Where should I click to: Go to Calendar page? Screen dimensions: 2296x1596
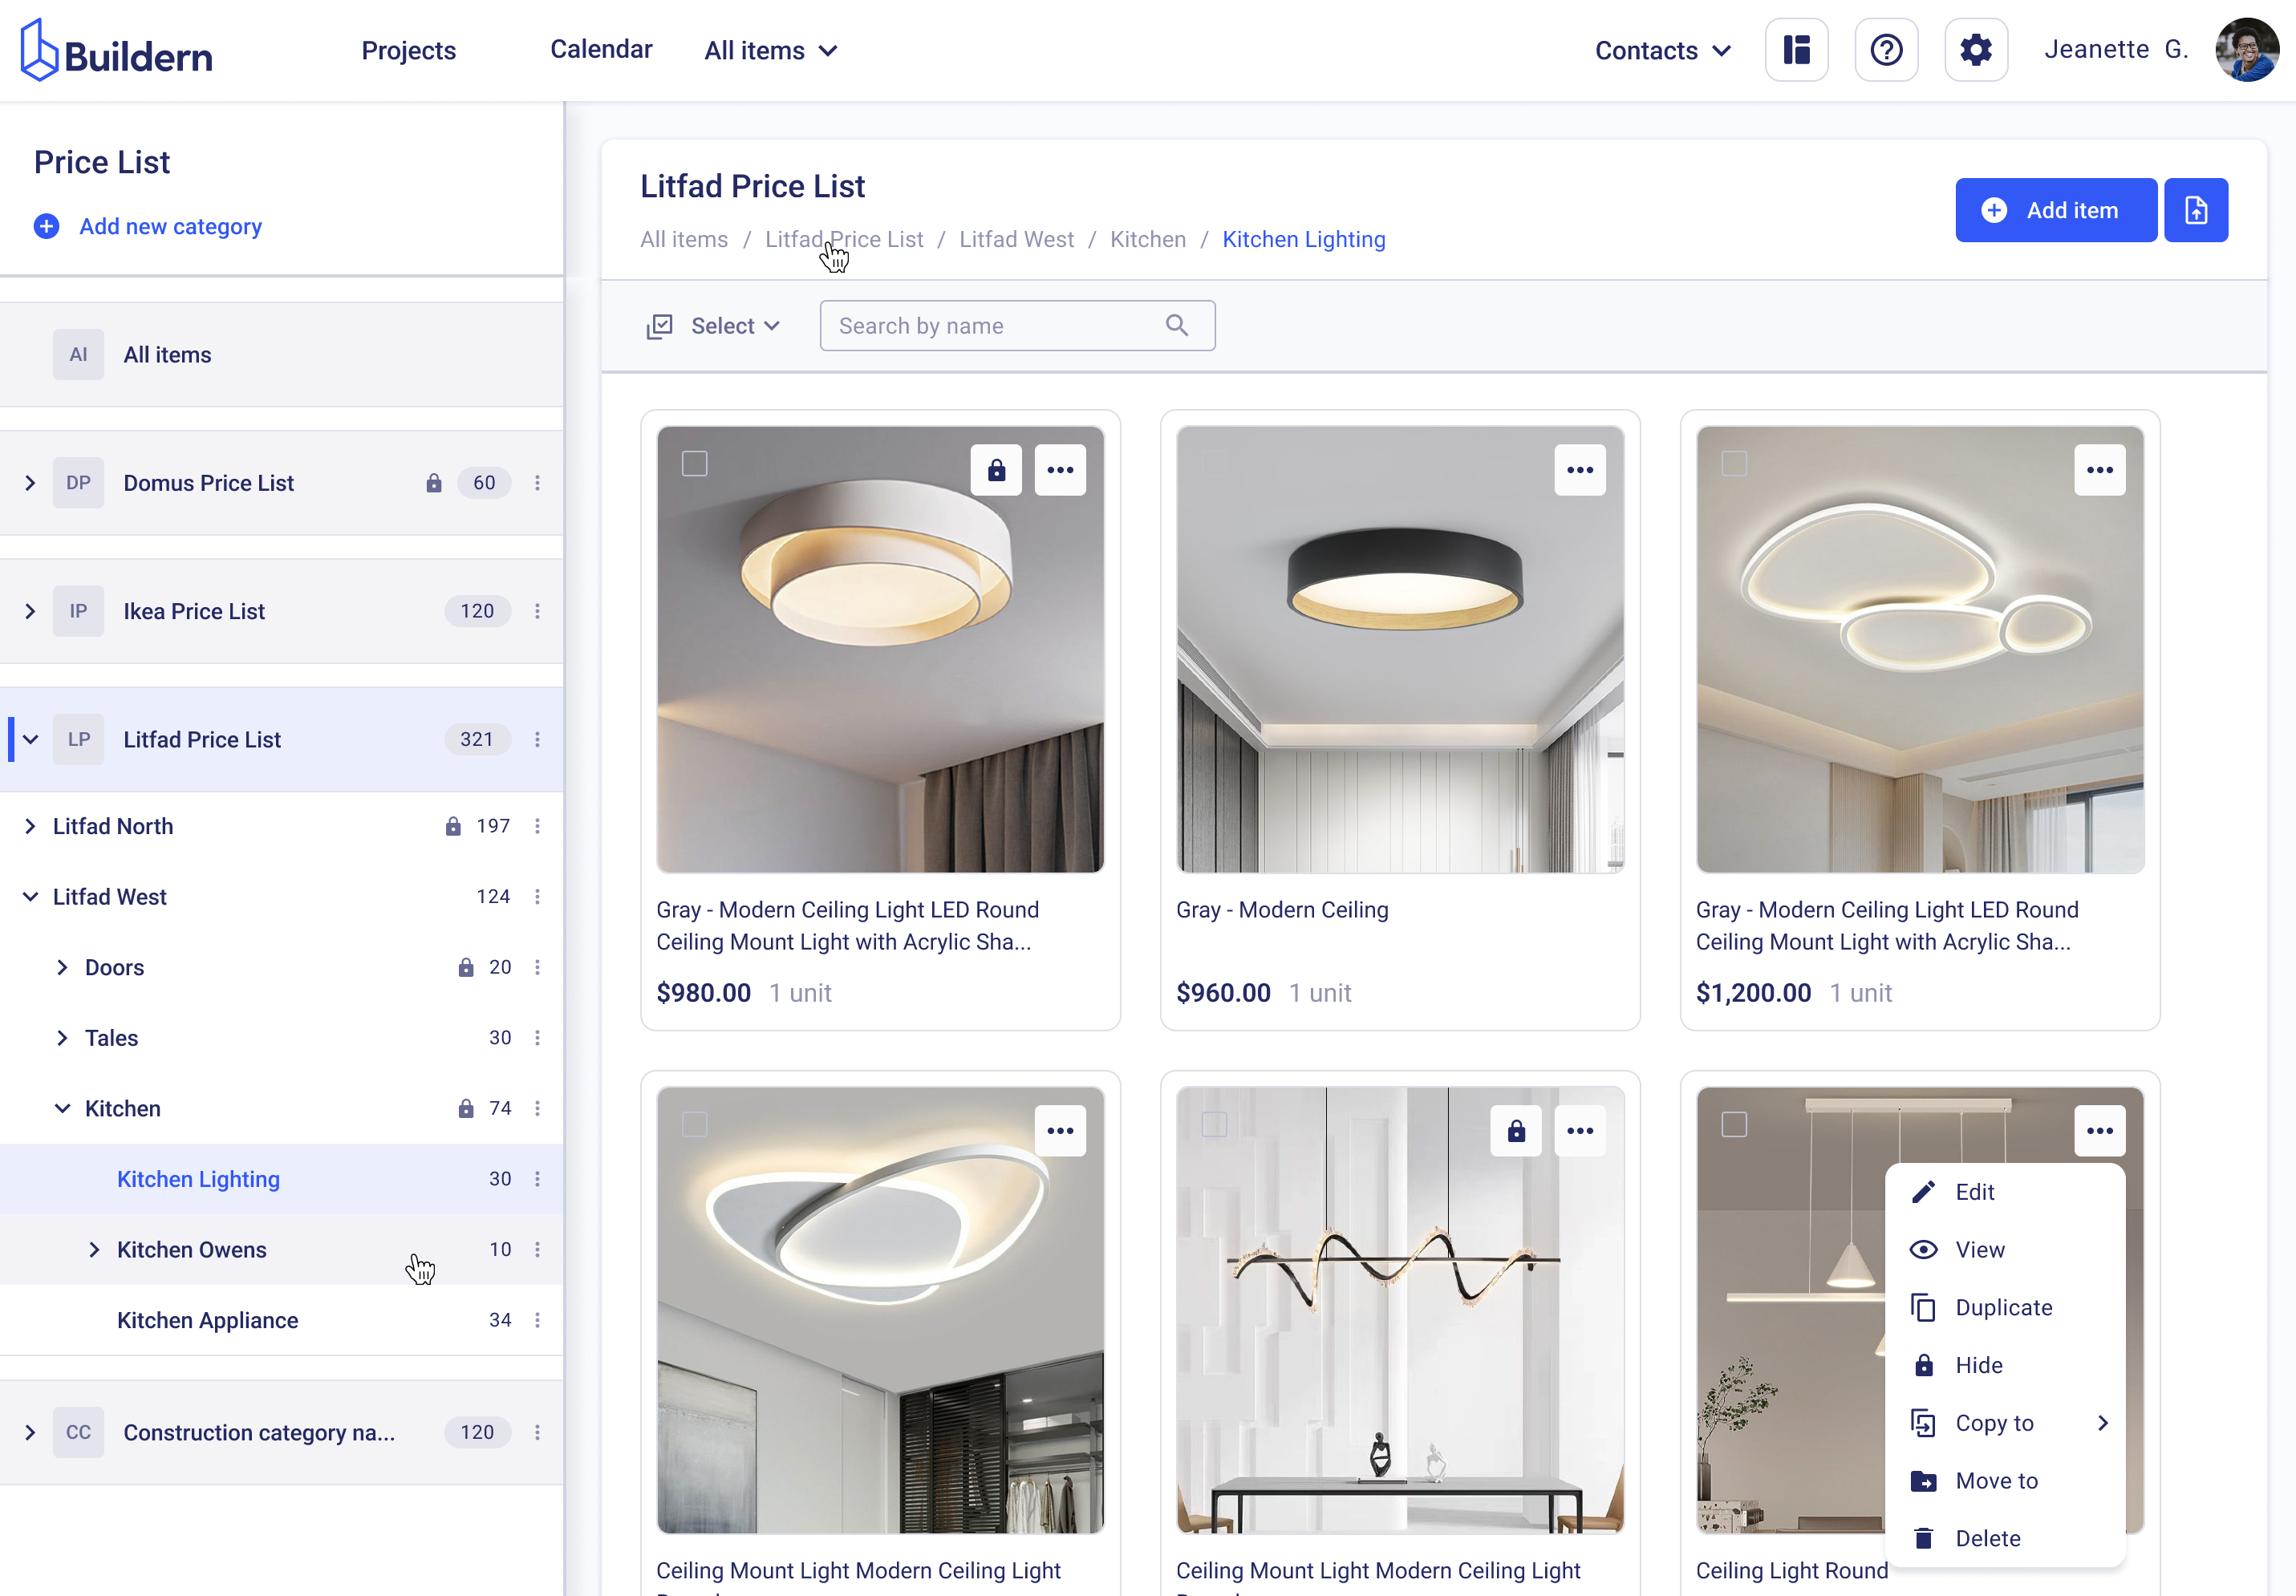pos(601,49)
